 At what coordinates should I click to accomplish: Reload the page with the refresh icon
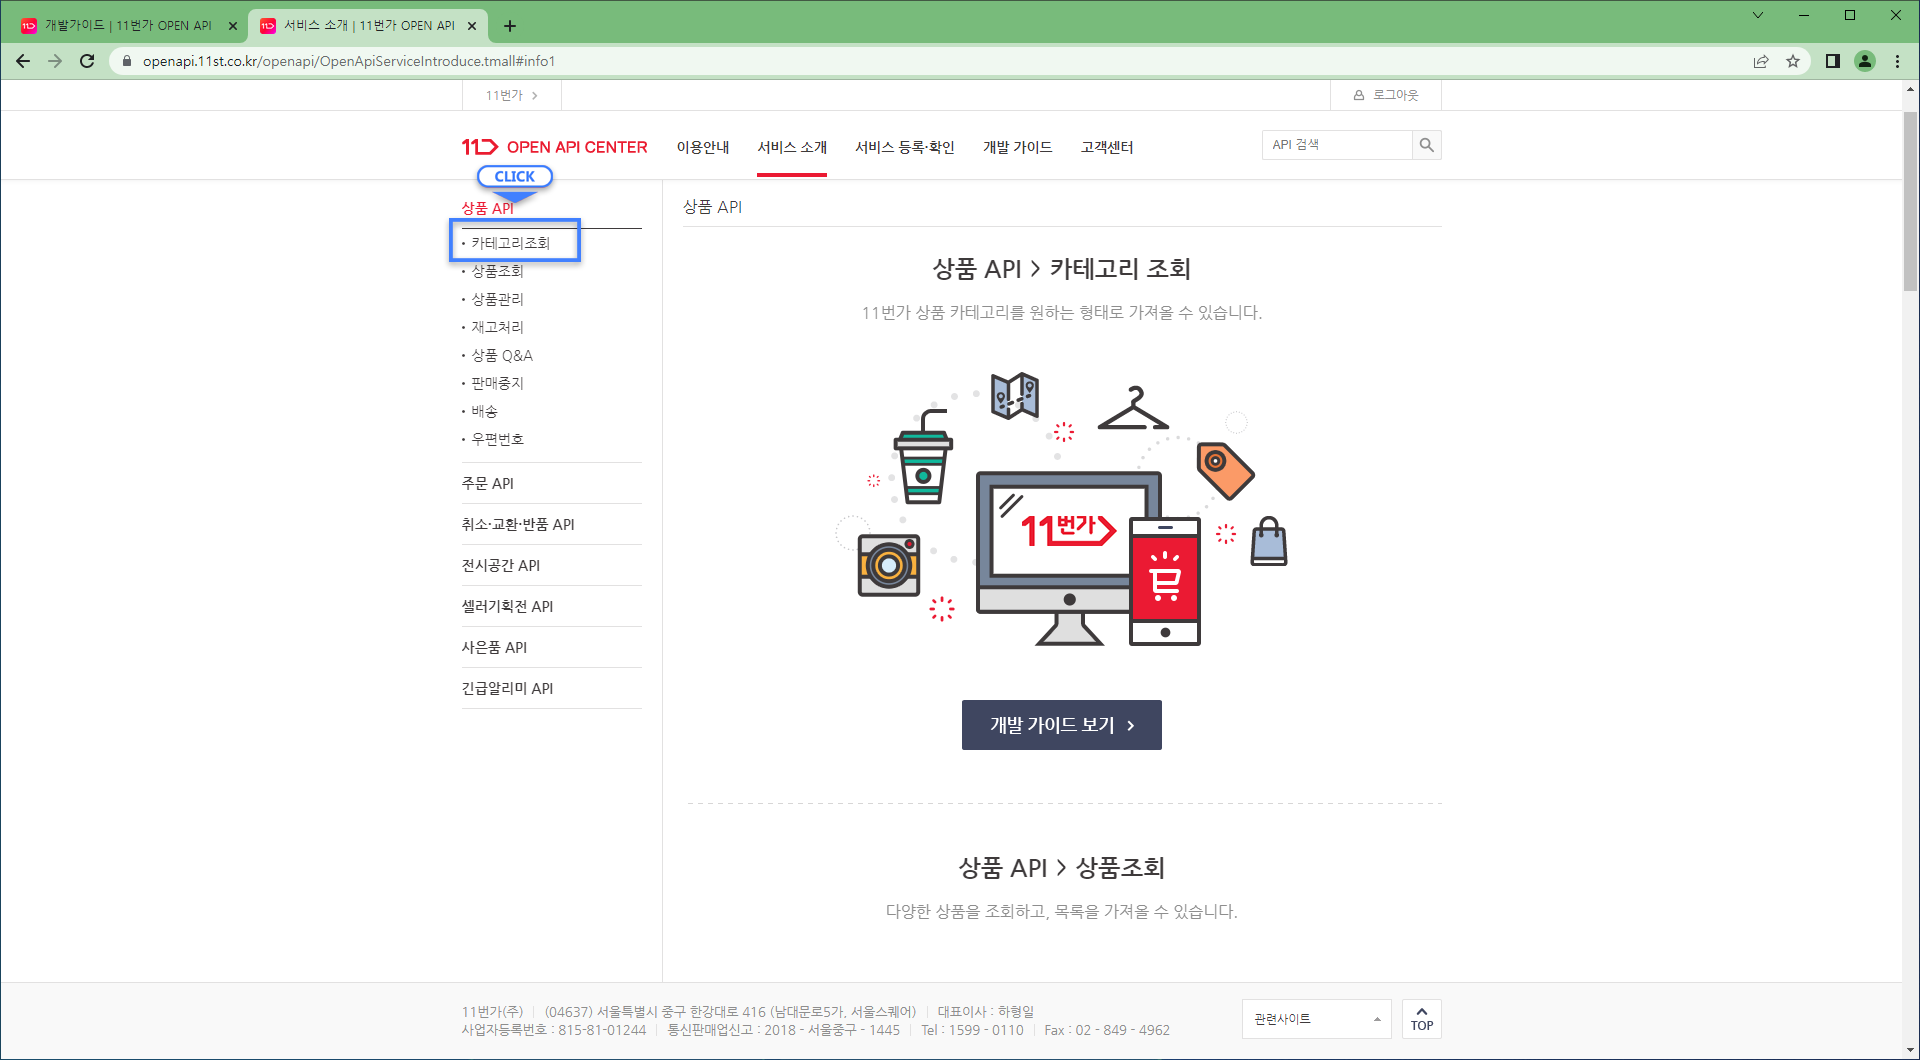[87, 61]
